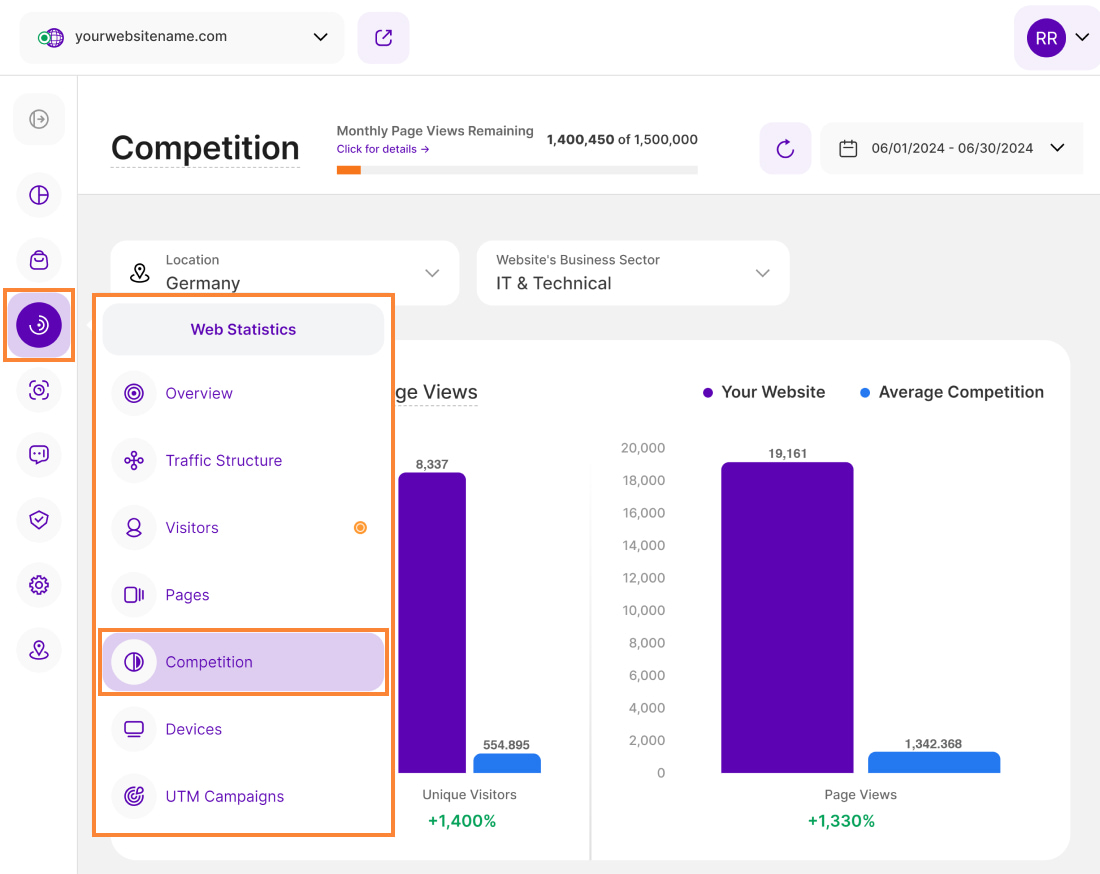Click the sidebar collapse arrow icon

(x=39, y=120)
